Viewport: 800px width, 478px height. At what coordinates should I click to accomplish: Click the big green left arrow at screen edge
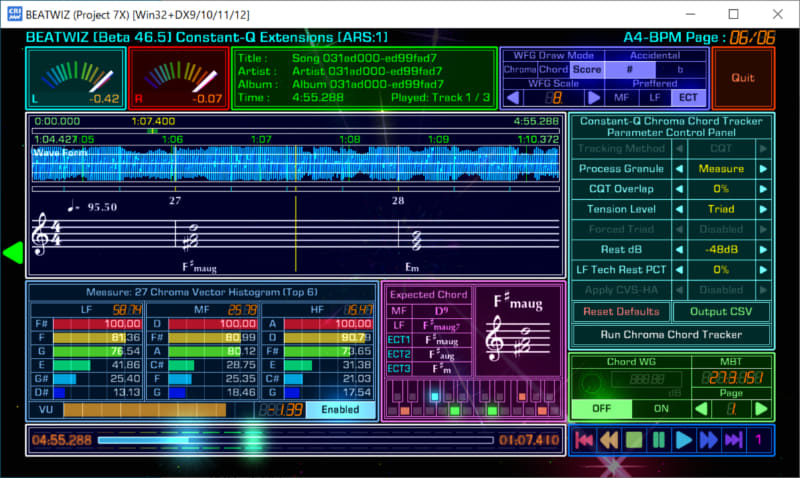coord(13,253)
